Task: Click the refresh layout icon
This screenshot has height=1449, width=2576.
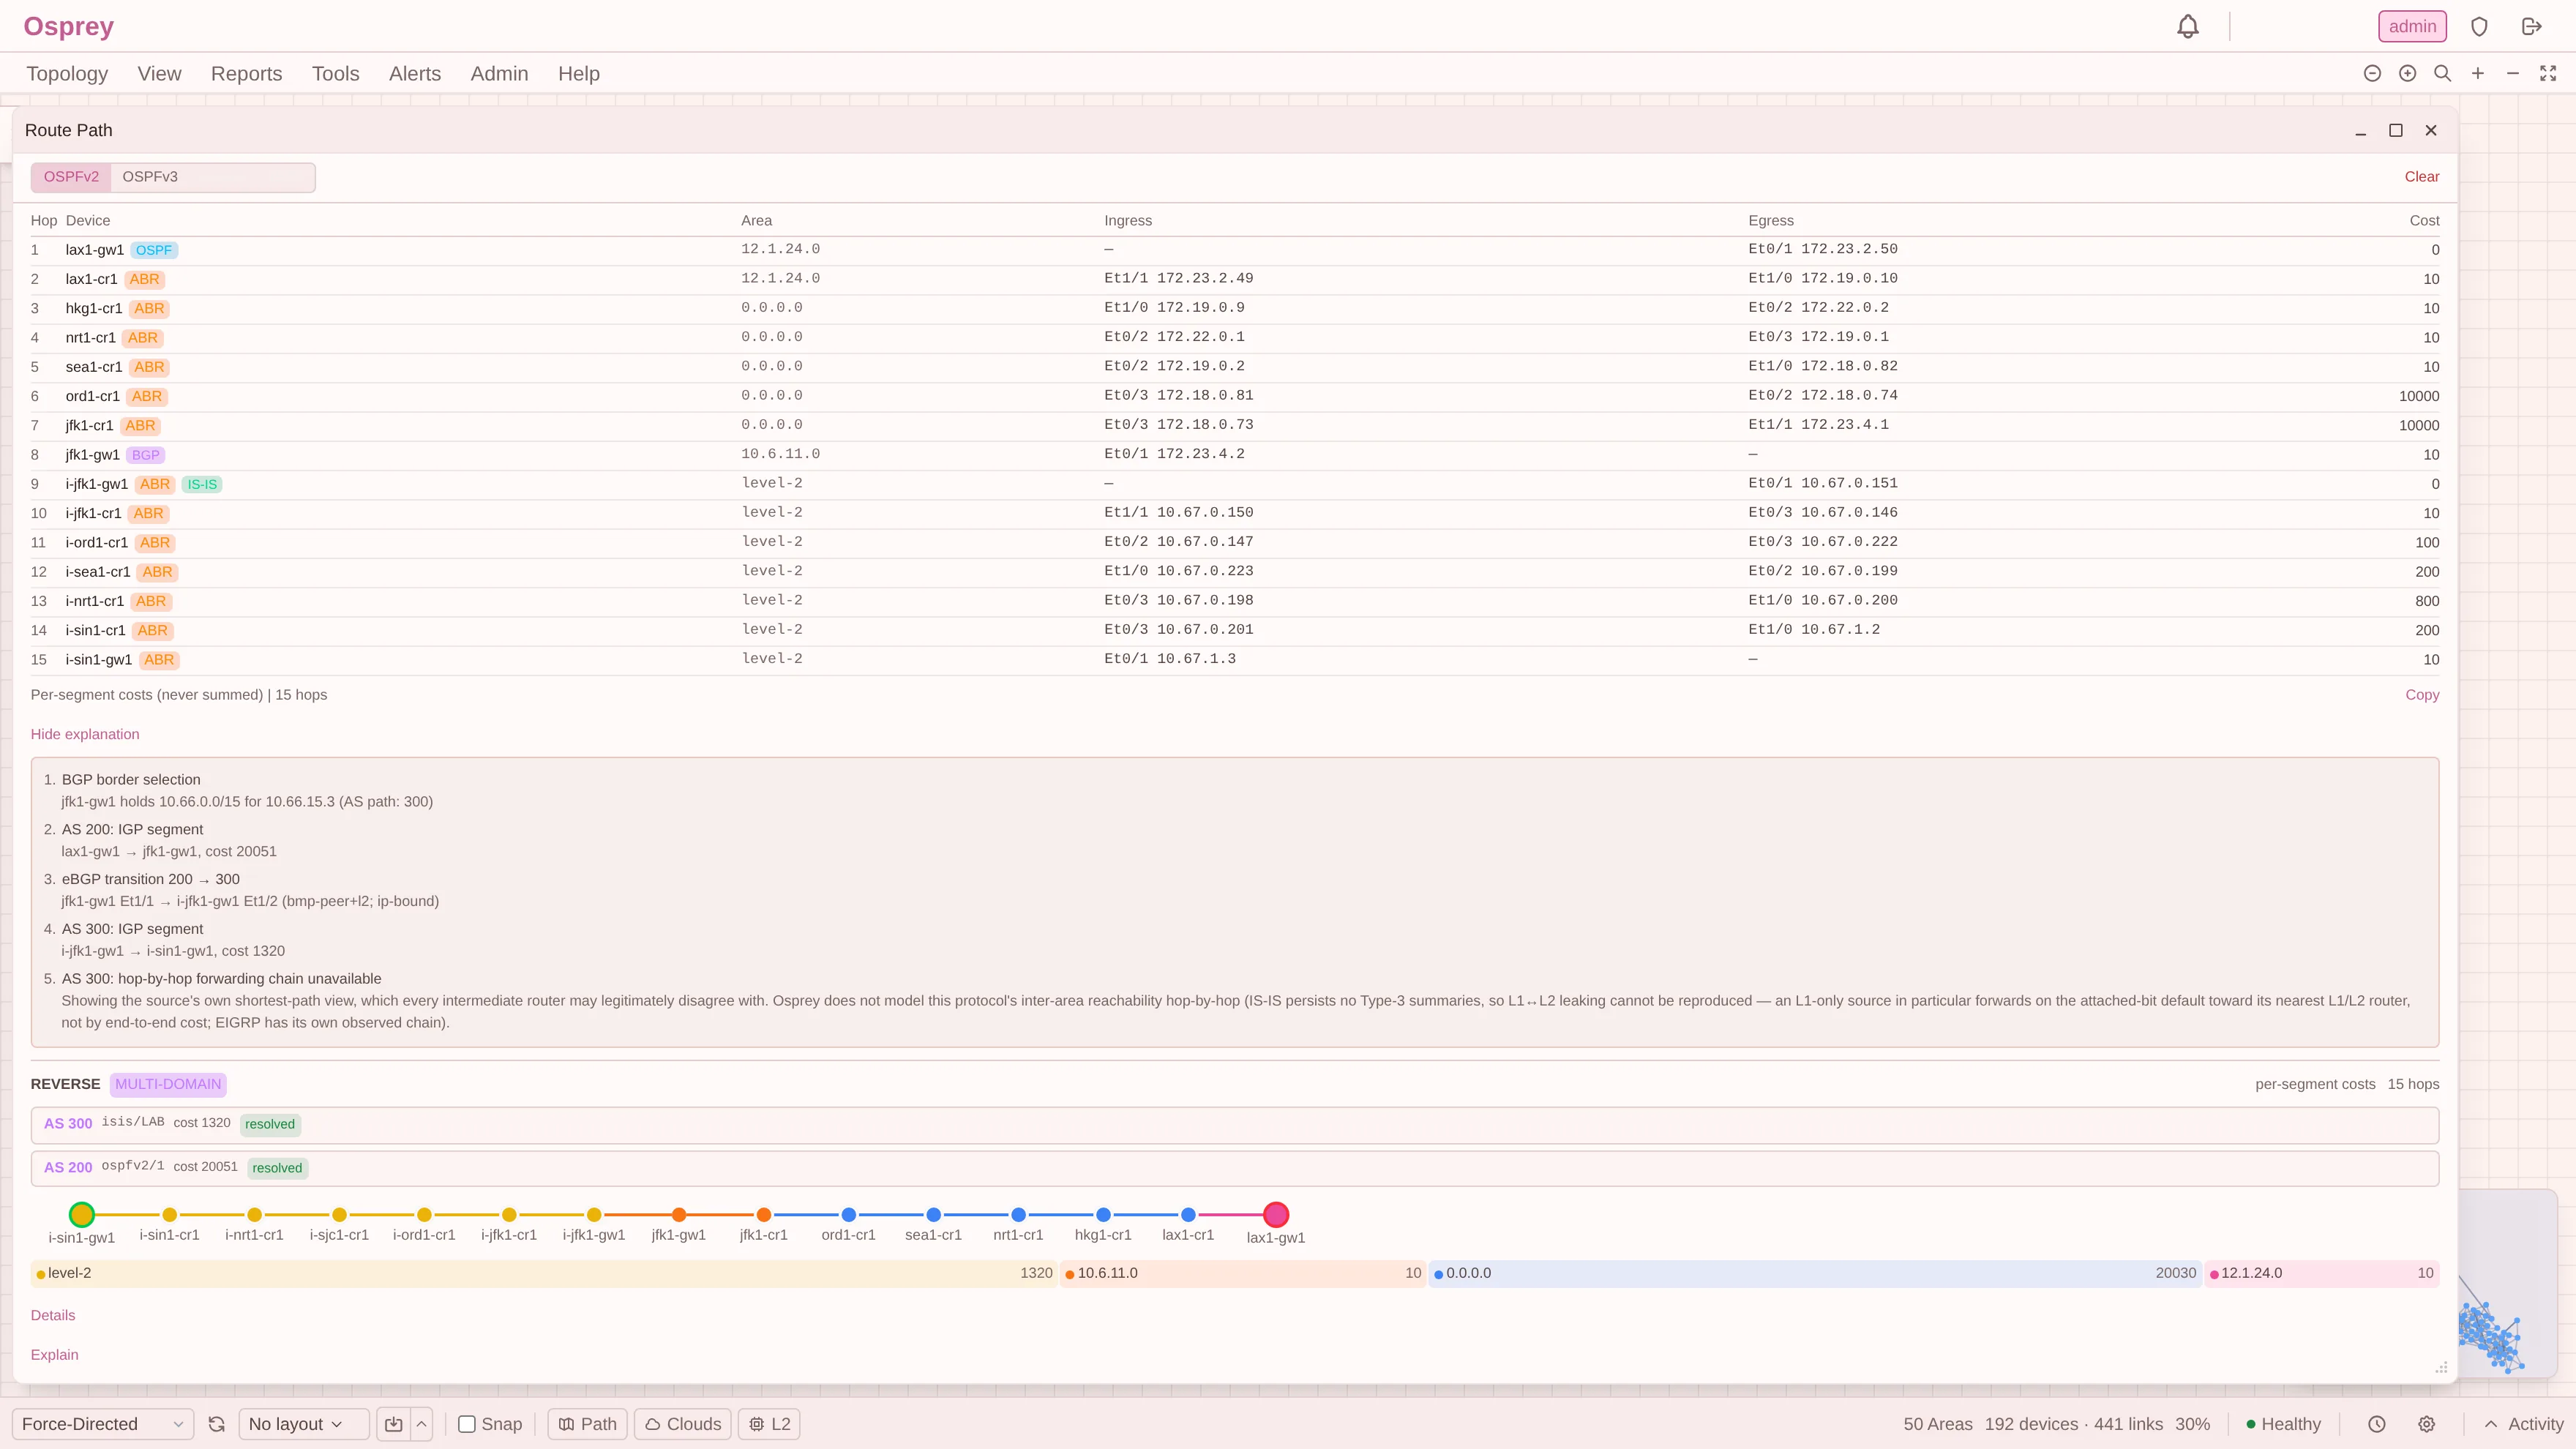Action: click(216, 1424)
